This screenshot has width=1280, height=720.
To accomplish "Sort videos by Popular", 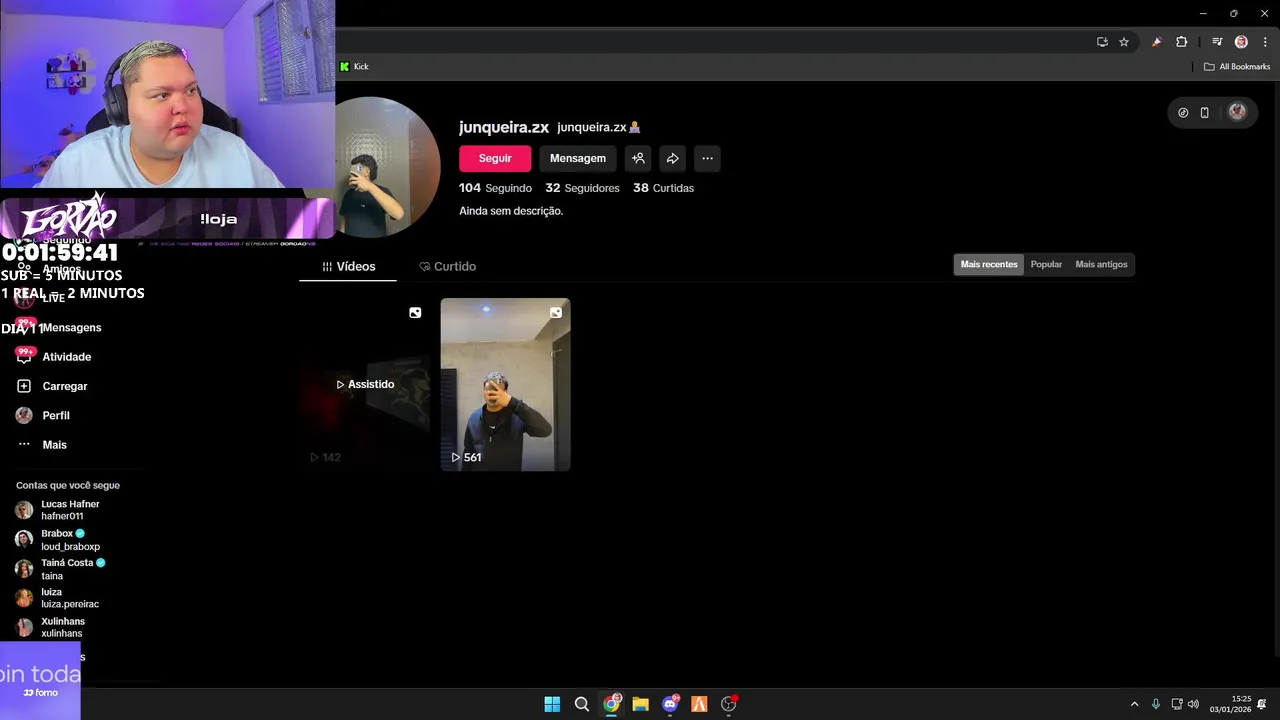I will coord(1046,264).
